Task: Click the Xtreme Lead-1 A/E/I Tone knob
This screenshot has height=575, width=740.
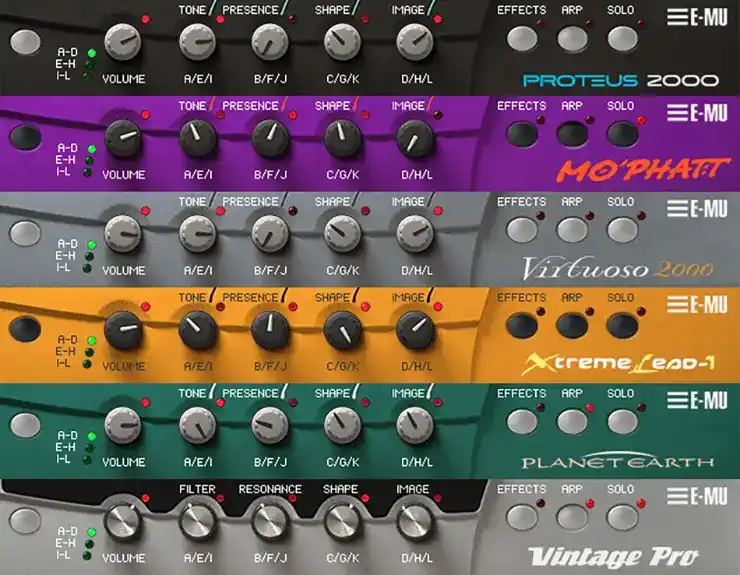Action: (197, 330)
